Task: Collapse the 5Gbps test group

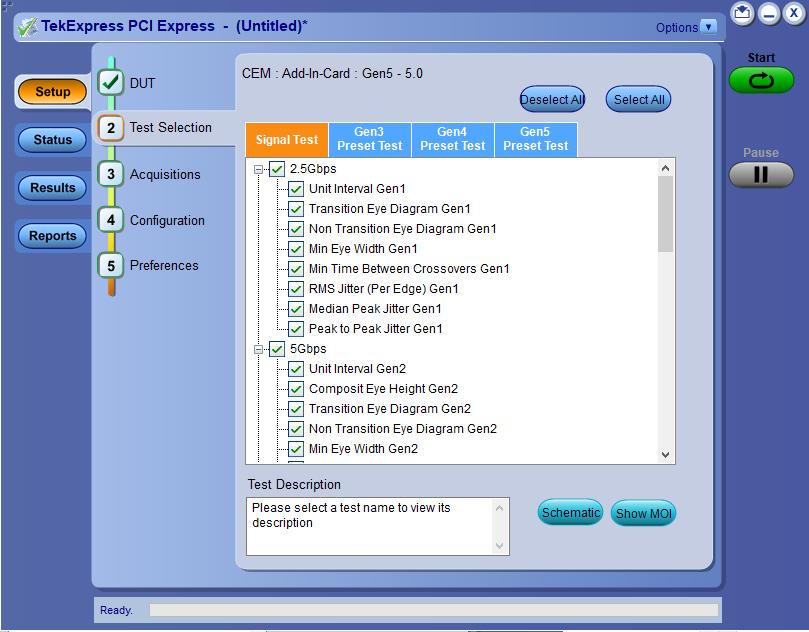Action: (x=259, y=350)
